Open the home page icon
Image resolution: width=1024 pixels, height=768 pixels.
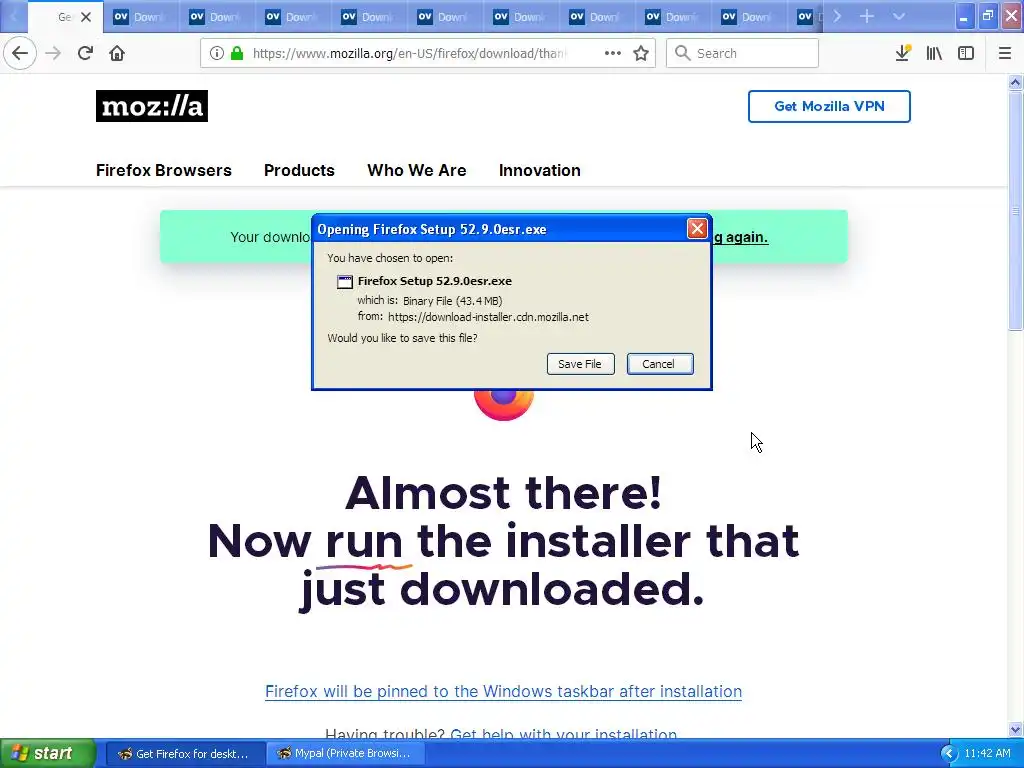(x=117, y=54)
